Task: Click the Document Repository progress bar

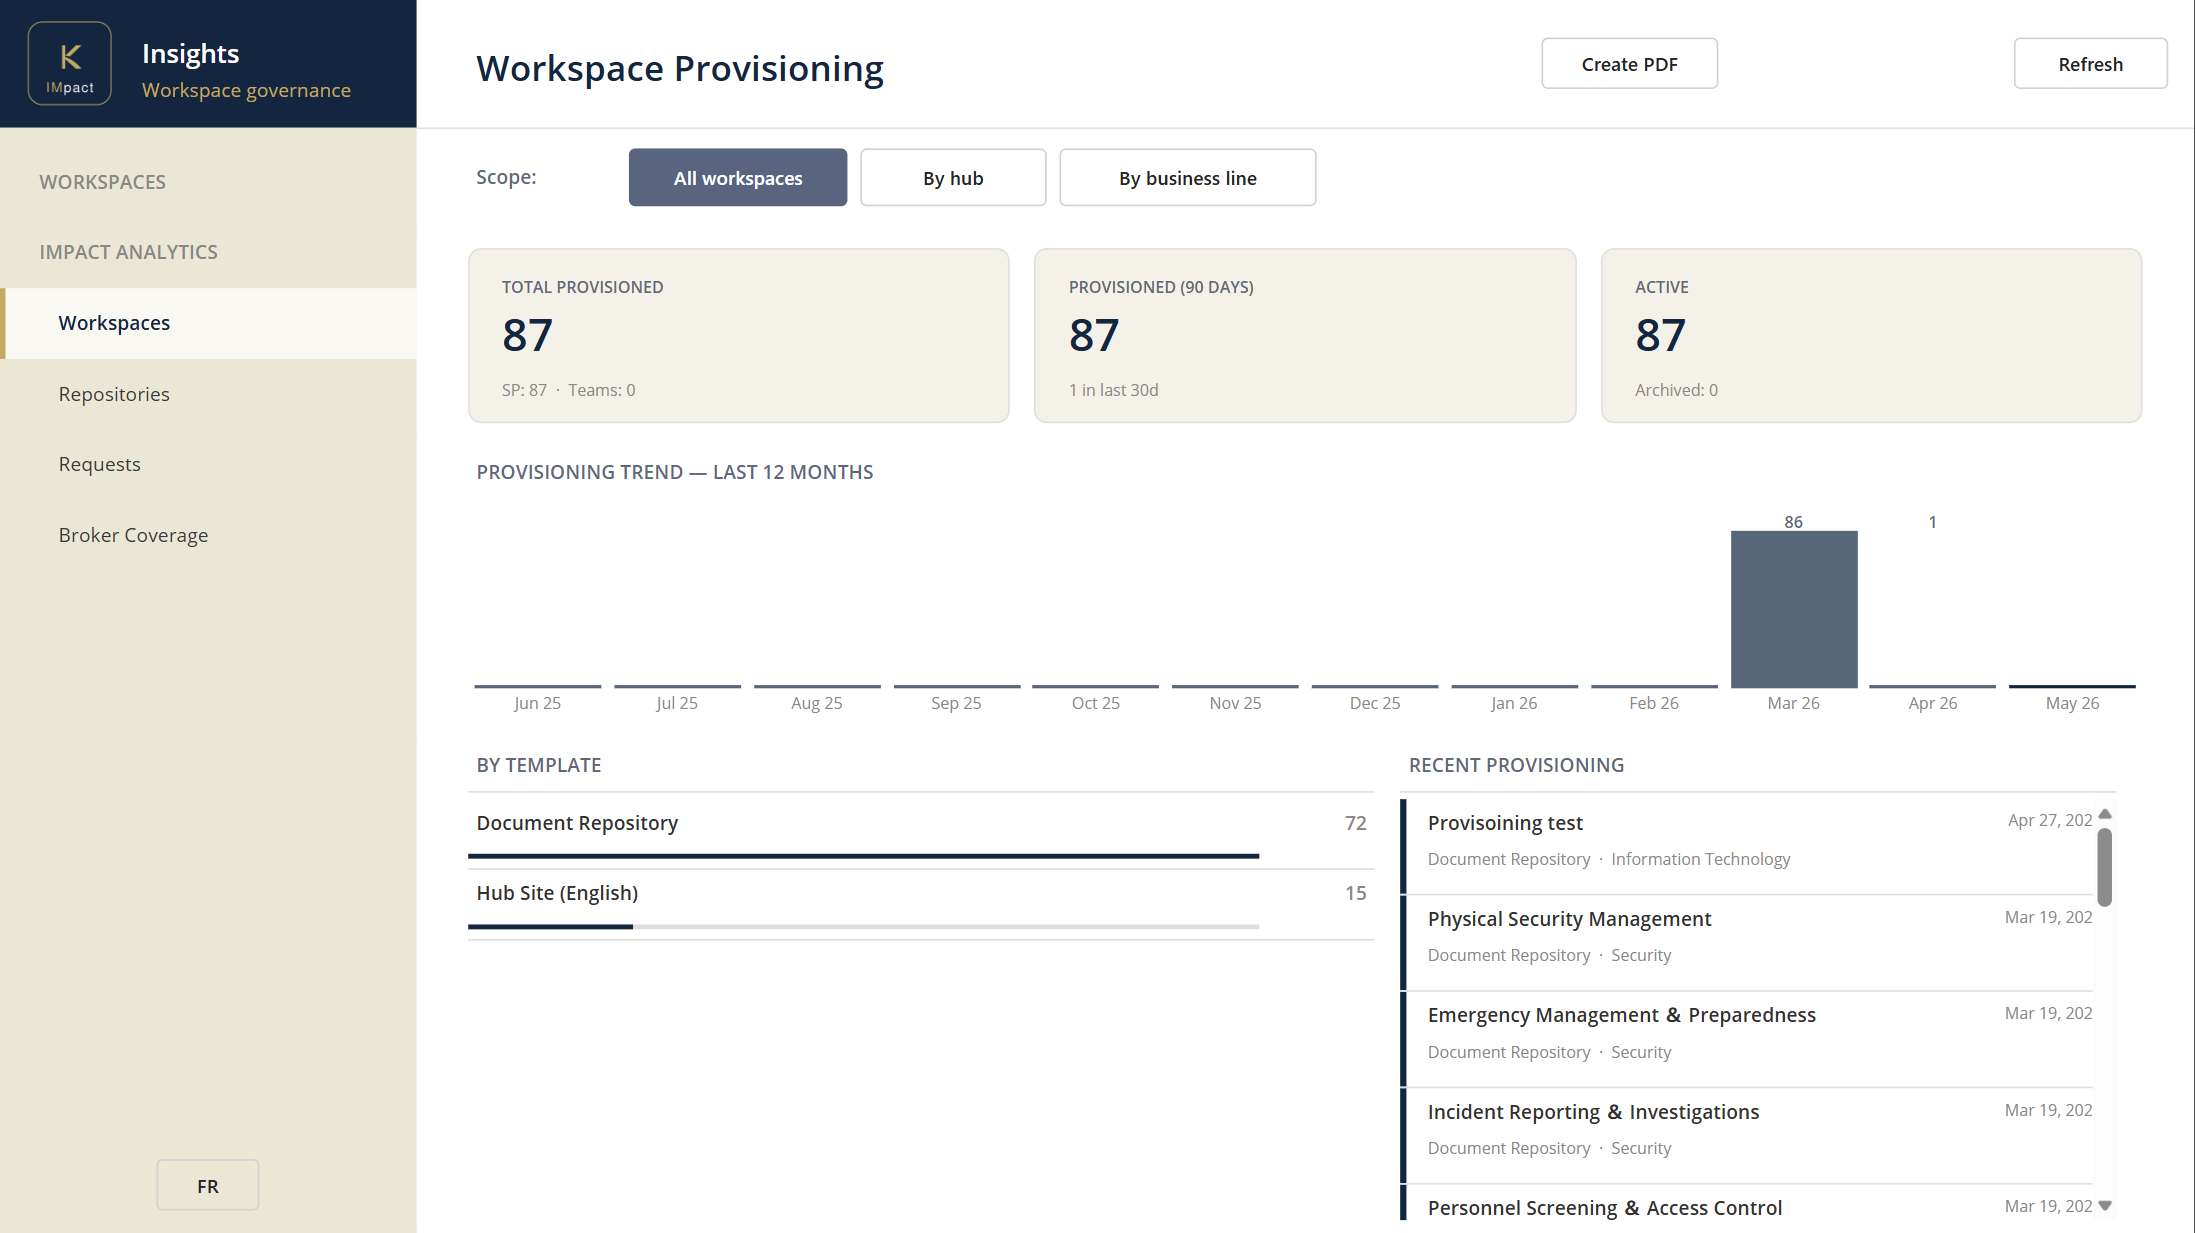Action: click(x=863, y=856)
